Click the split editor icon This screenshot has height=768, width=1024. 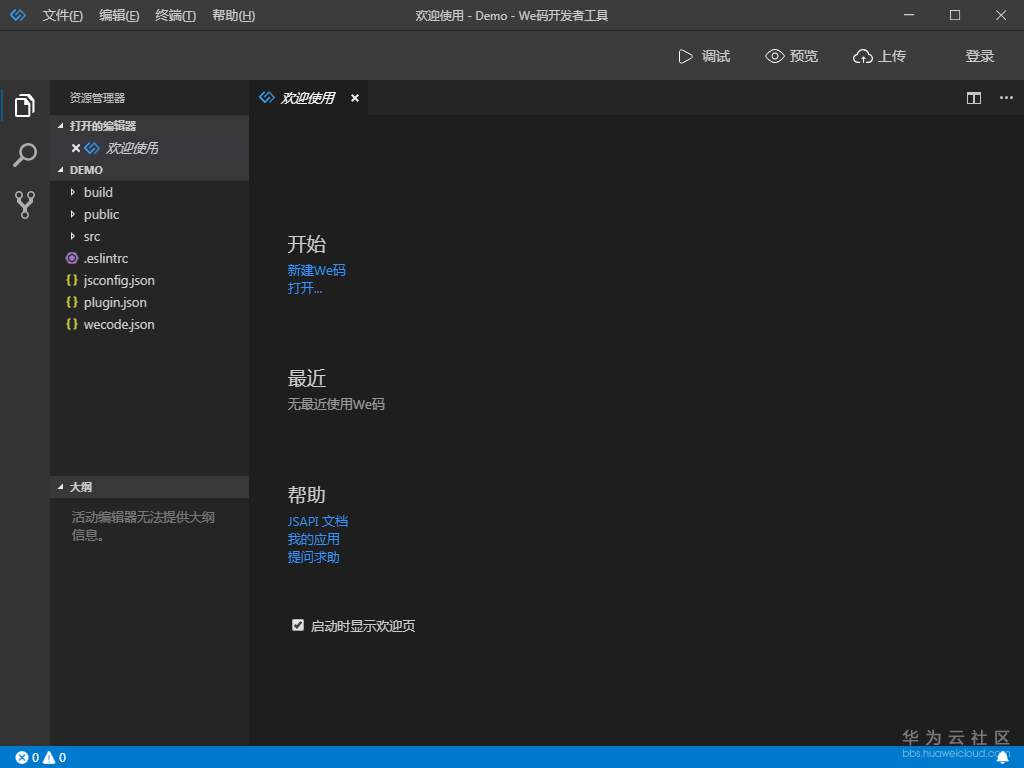point(974,98)
